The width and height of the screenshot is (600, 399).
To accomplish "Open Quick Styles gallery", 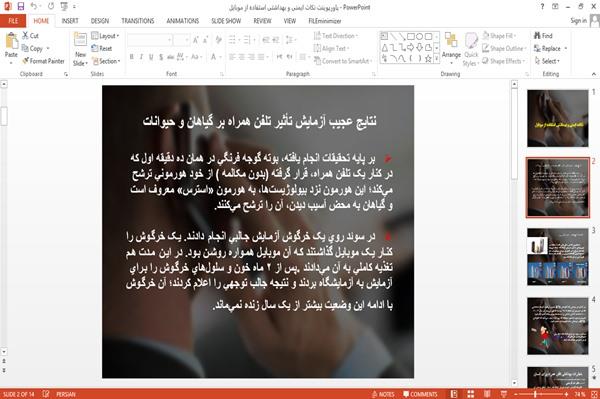I will click(x=471, y=49).
